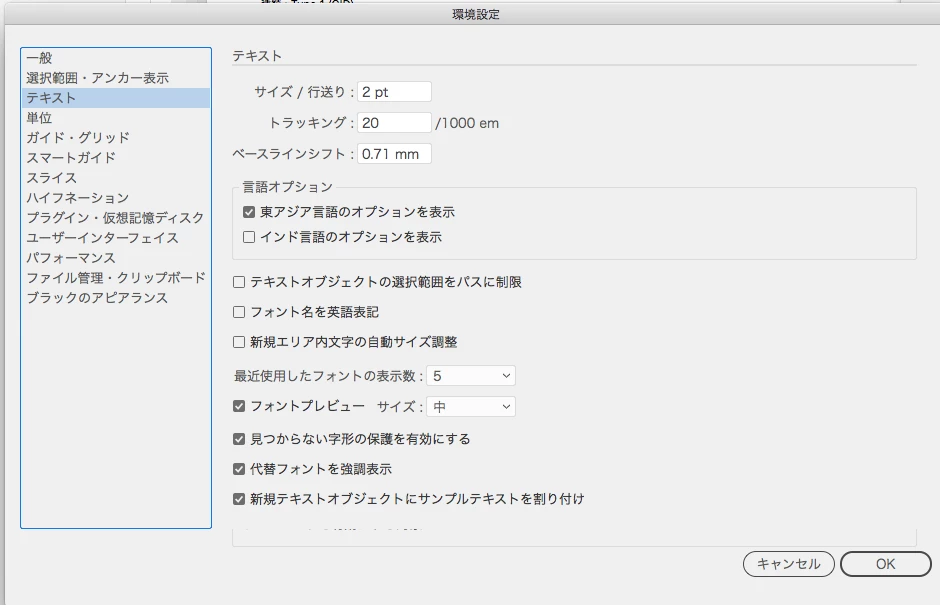Open the 単位 preferences section
This screenshot has height=605, width=940.
(116, 118)
